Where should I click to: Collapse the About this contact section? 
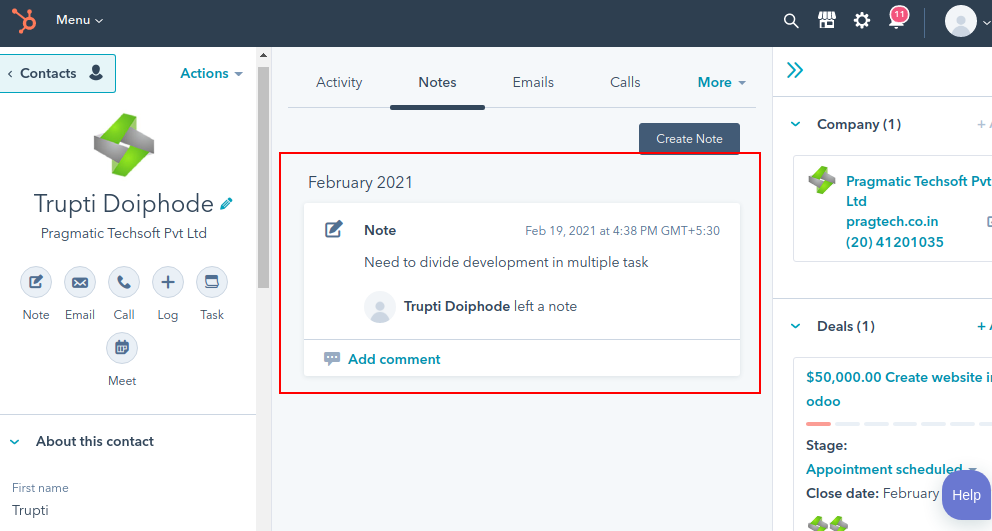coord(15,442)
